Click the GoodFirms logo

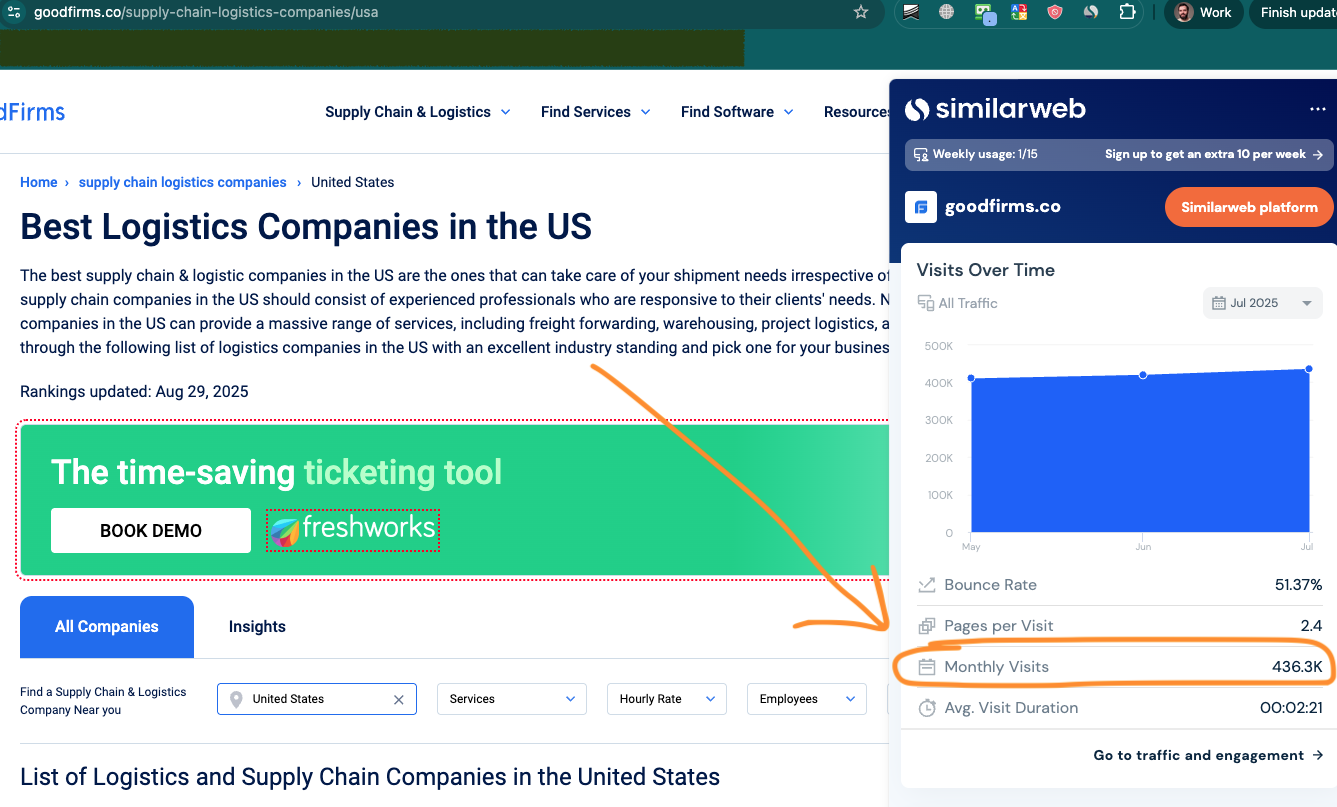pos(32,112)
